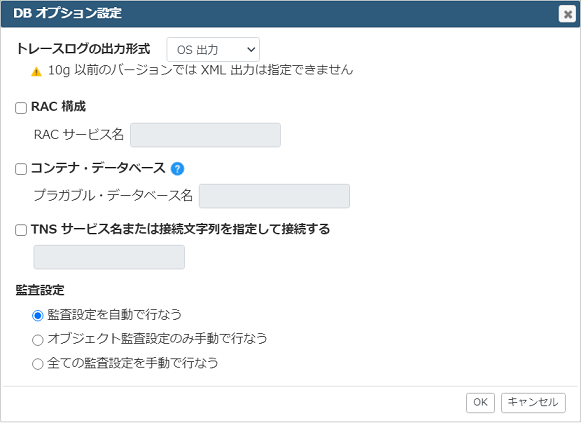Click the RAC サービス名 text field
The image size is (581, 423).
[205, 135]
